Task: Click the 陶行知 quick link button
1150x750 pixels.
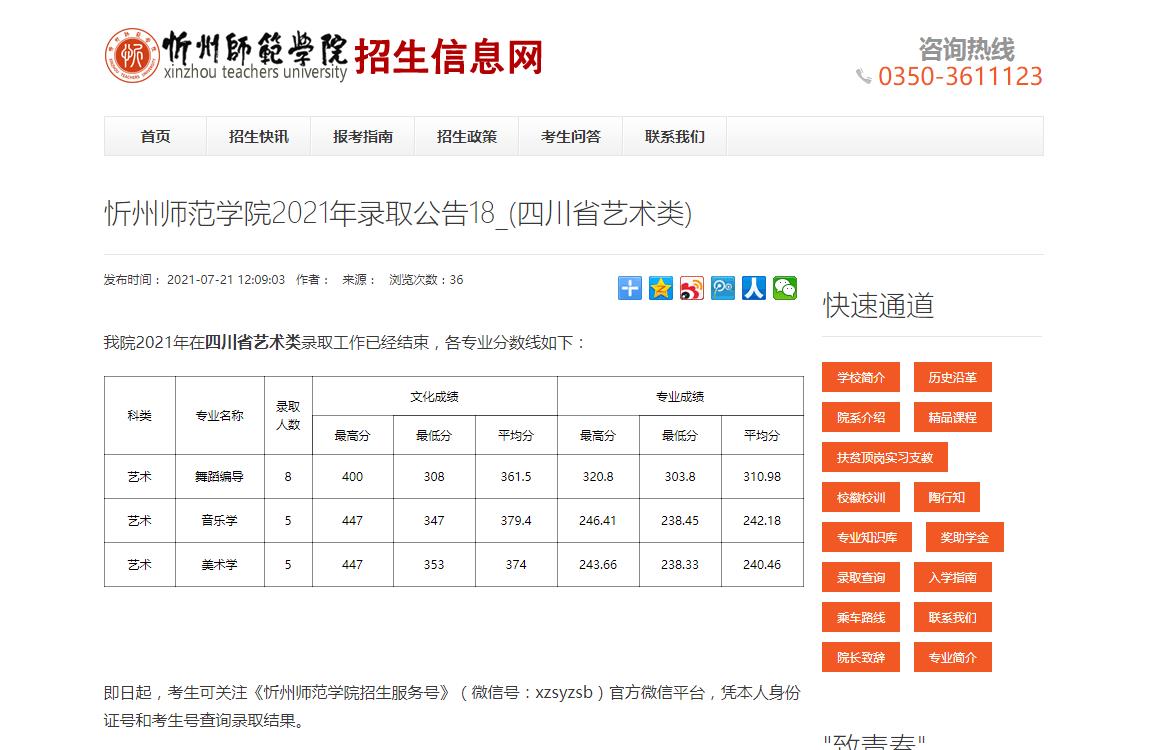Action: (x=947, y=497)
